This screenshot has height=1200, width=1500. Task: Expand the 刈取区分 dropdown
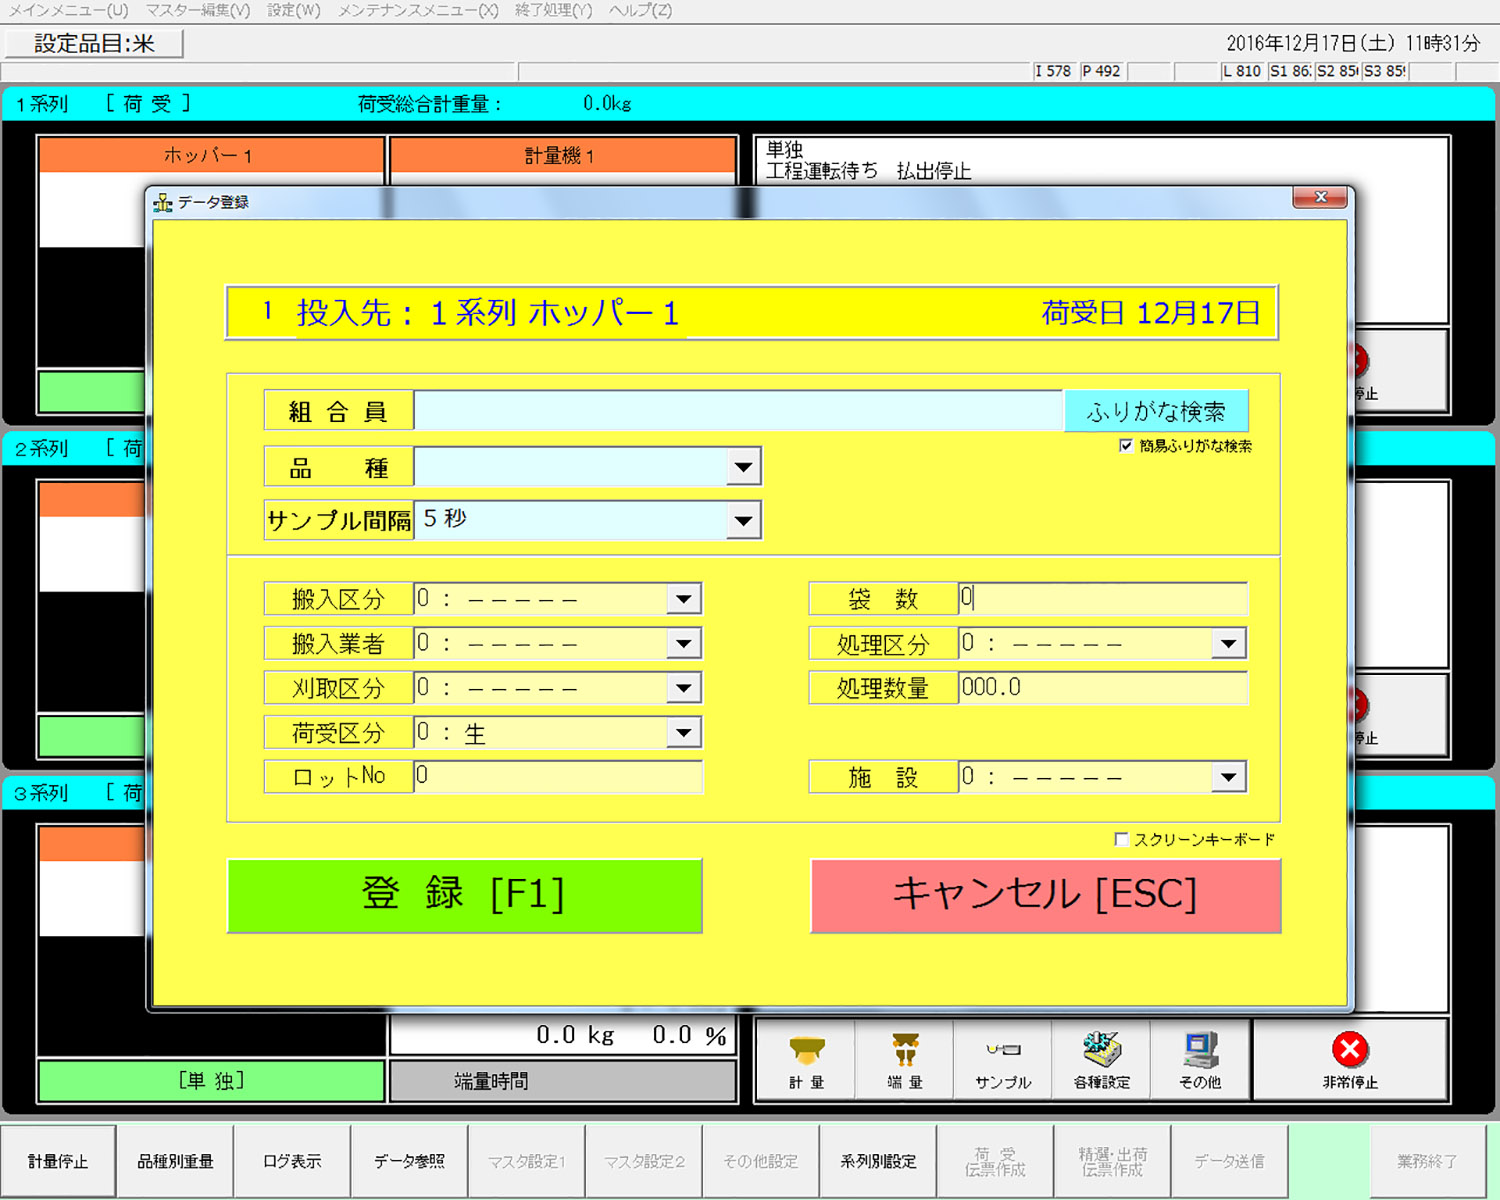click(684, 688)
